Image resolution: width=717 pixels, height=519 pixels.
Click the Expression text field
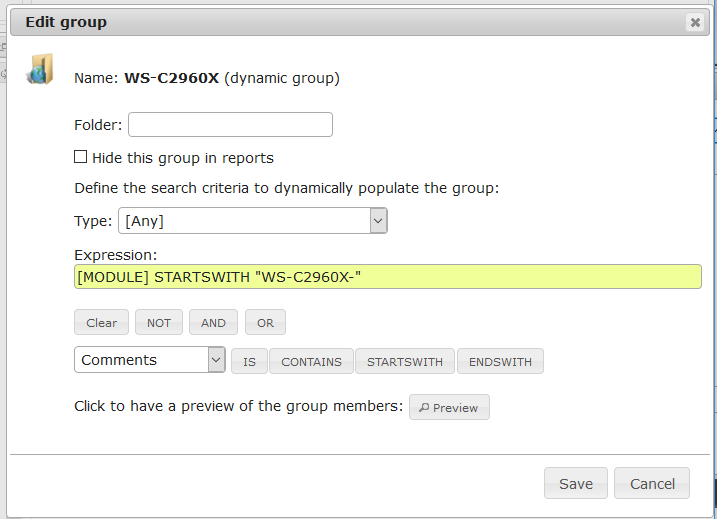click(387, 277)
